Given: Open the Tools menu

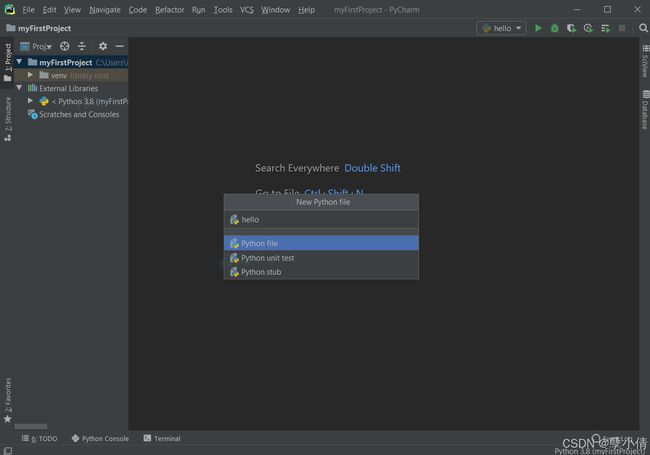Looking at the screenshot, I should pos(223,10).
